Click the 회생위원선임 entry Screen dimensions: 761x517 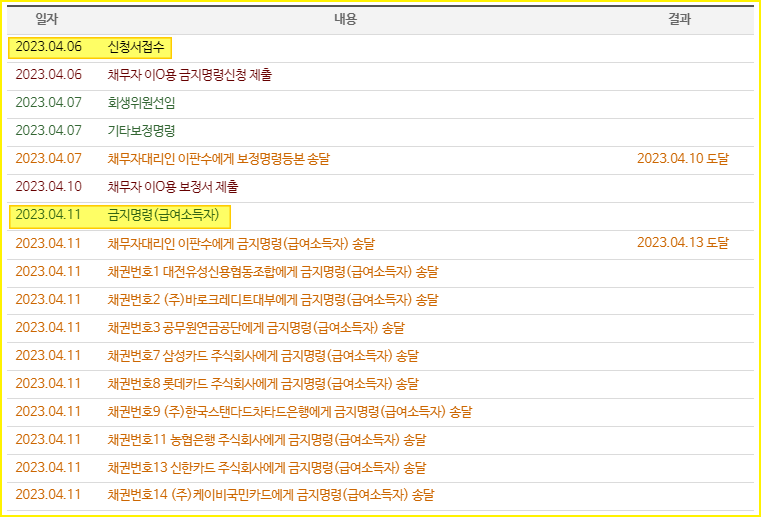click(141, 103)
